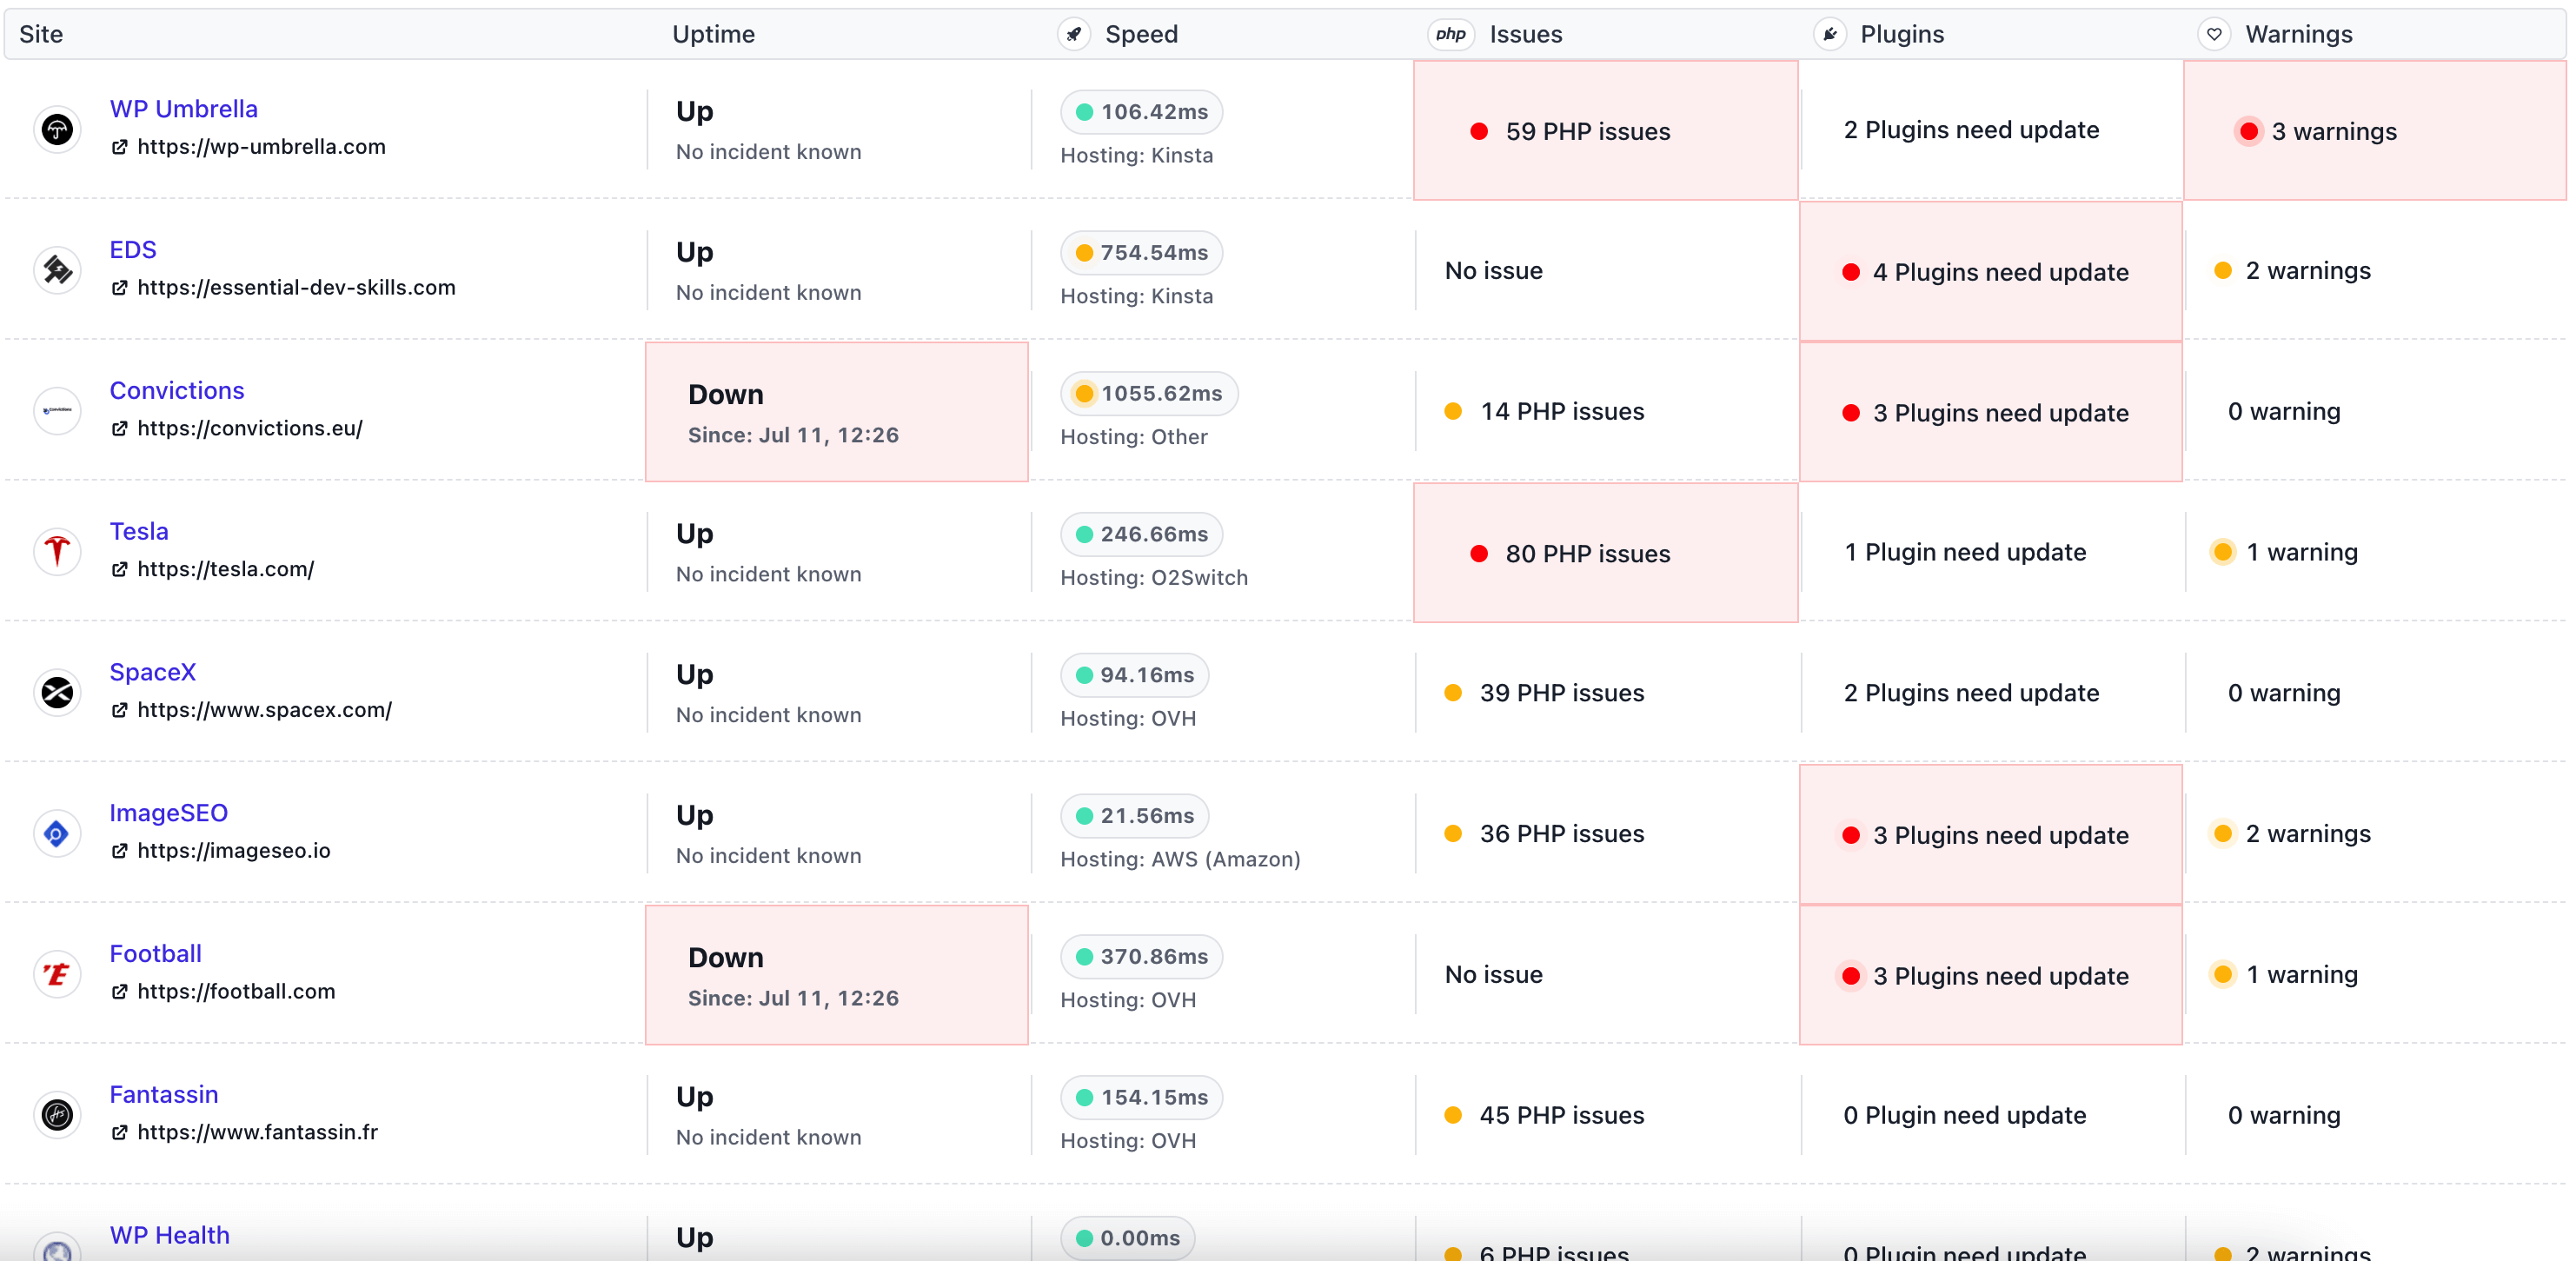Sort by the Speed column header
This screenshot has width=2576, height=1261.
point(1141,34)
